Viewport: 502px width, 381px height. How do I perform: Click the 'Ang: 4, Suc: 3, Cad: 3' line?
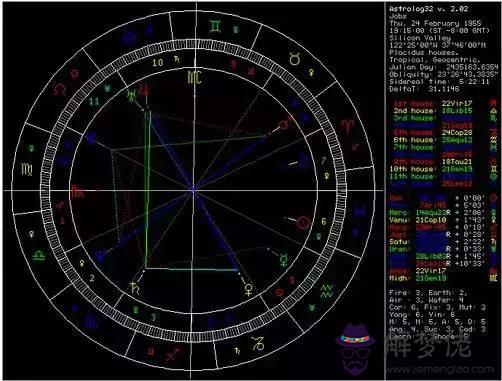click(437, 329)
